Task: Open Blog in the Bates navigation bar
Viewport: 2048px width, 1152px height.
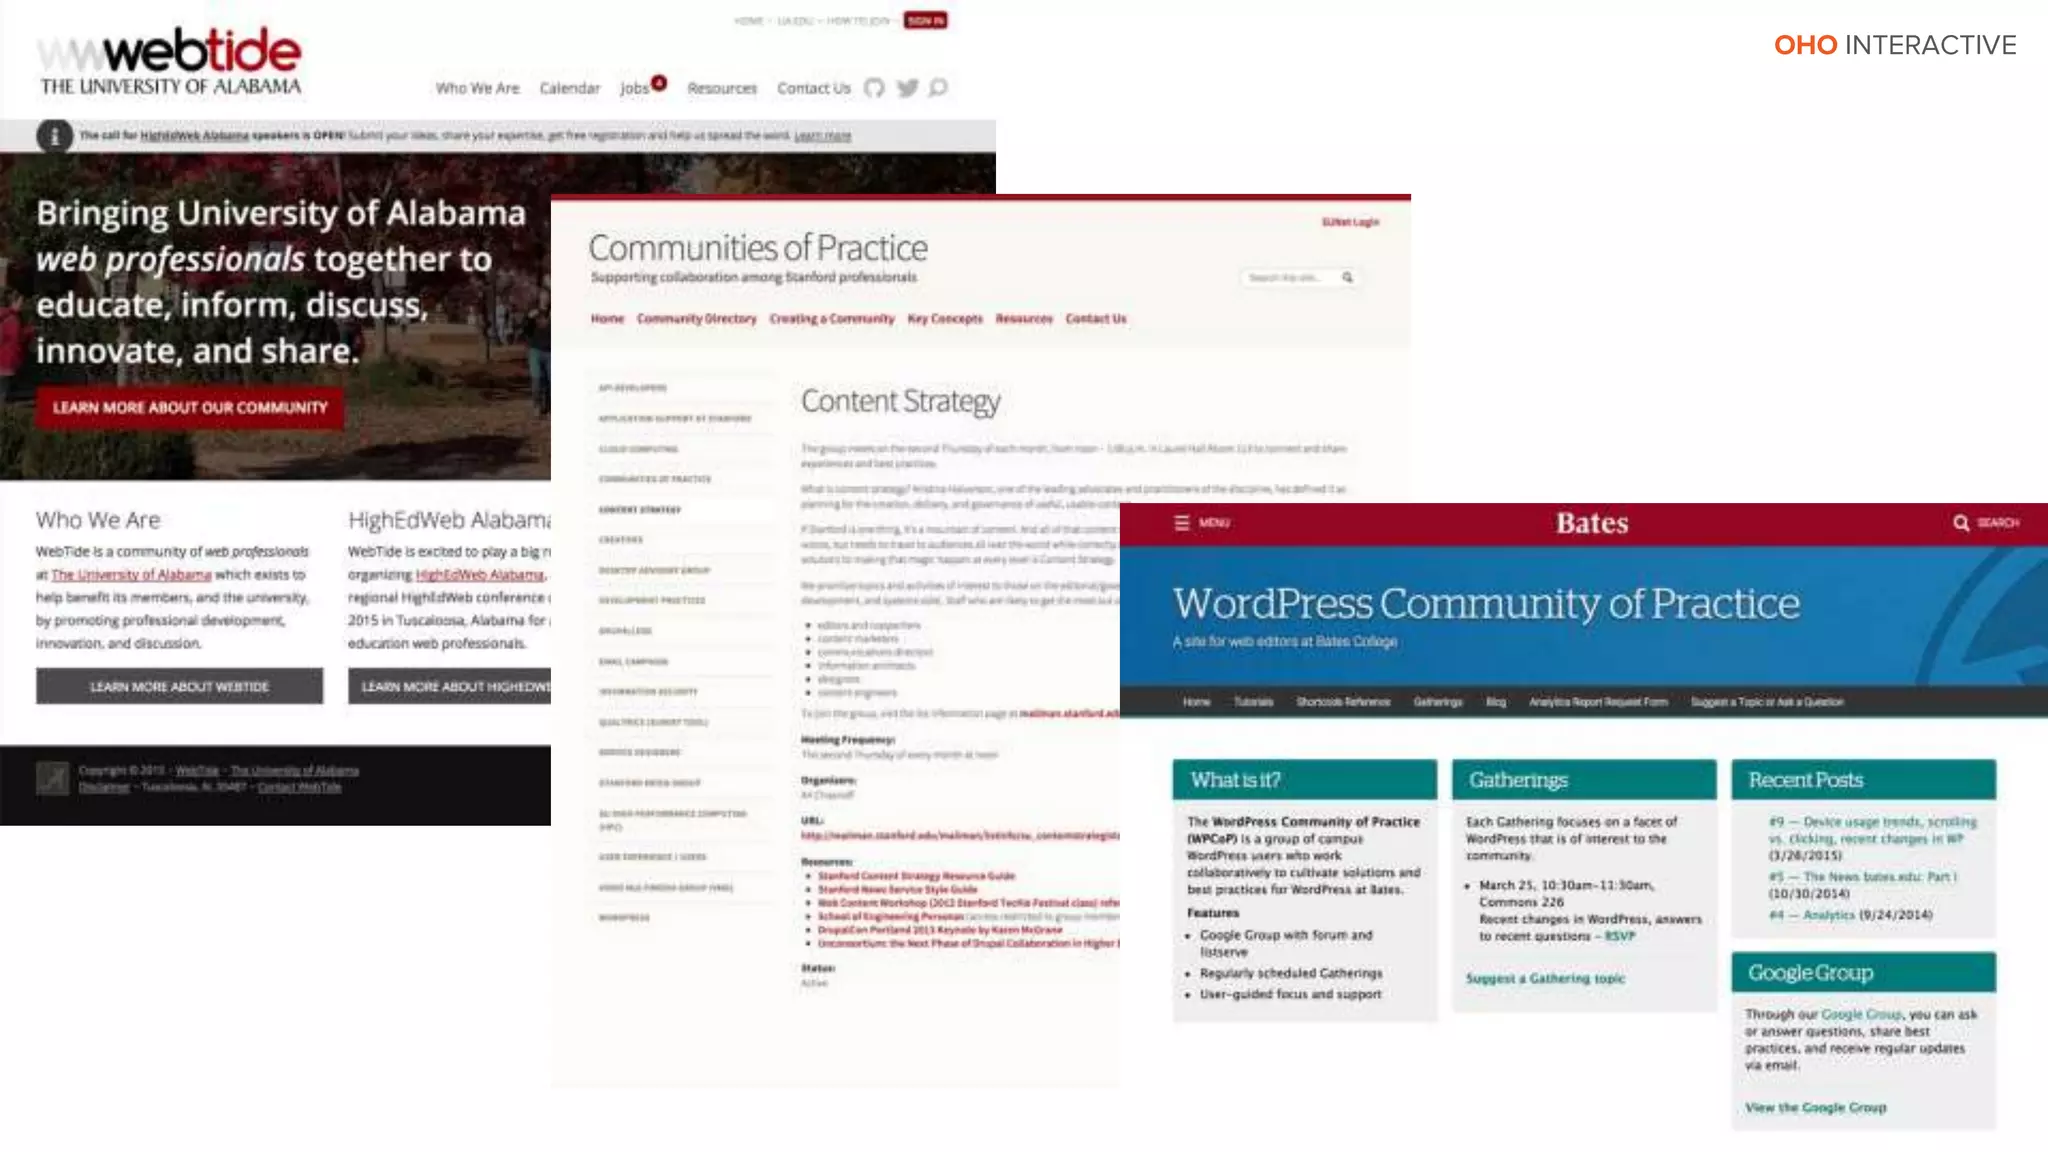Action: [x=1495, y=702]
